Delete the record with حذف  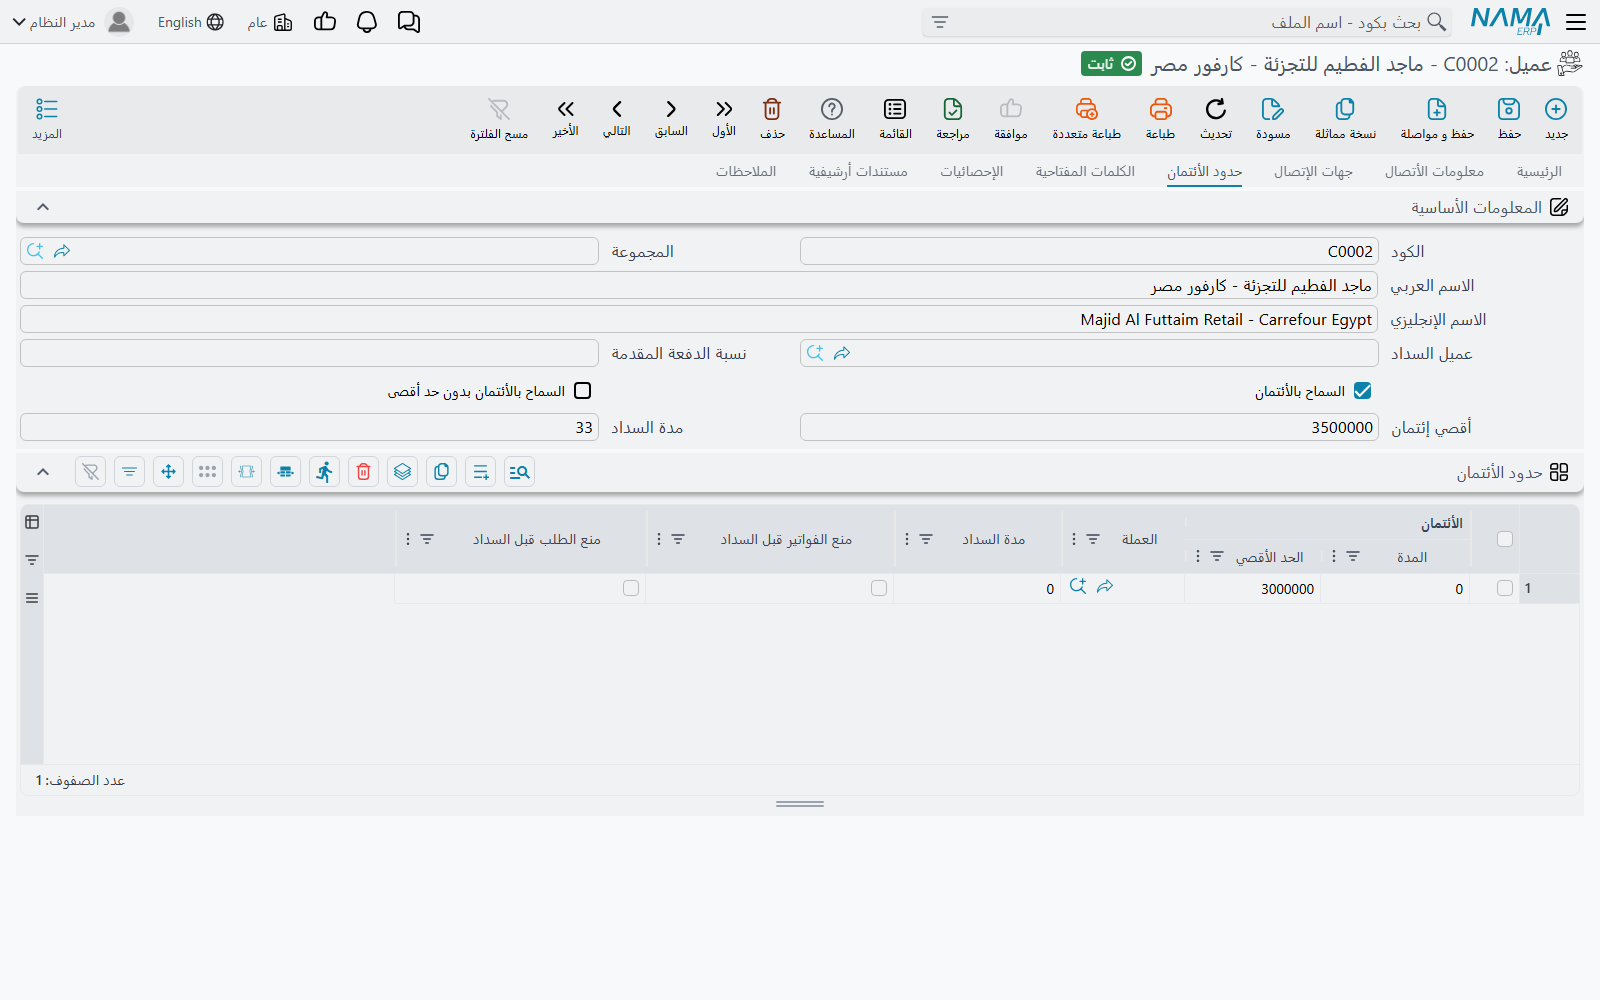(x=772, y=118)
